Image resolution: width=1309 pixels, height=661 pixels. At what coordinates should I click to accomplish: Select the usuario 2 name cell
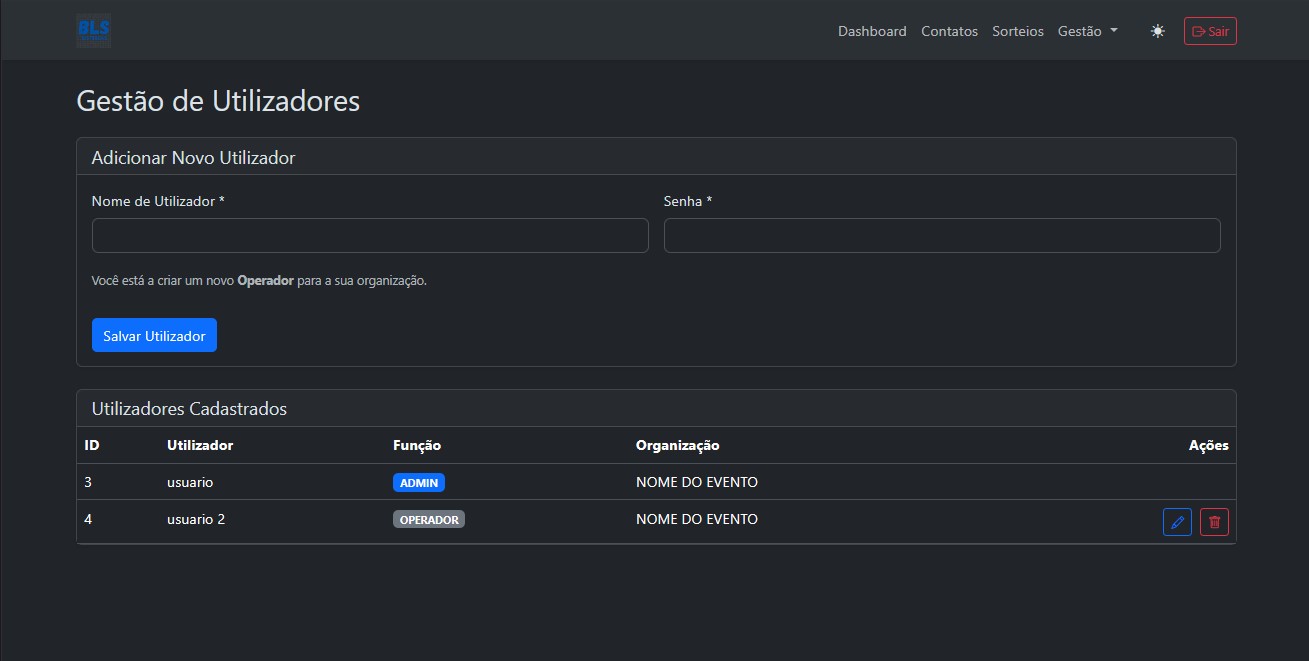pos(196,519)
